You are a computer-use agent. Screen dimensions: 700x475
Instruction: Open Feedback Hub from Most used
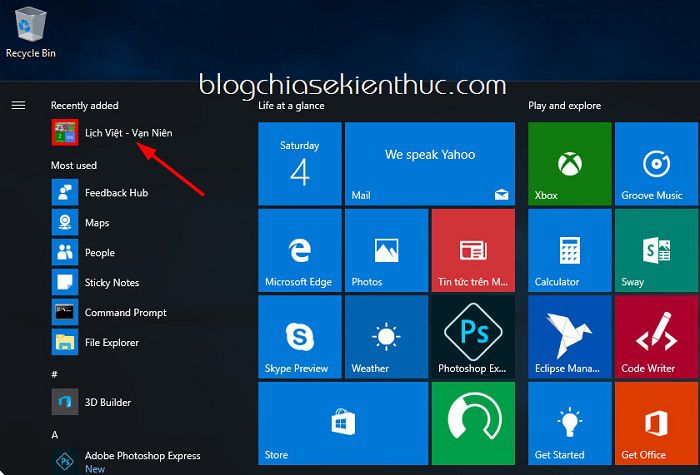point(100,192)
